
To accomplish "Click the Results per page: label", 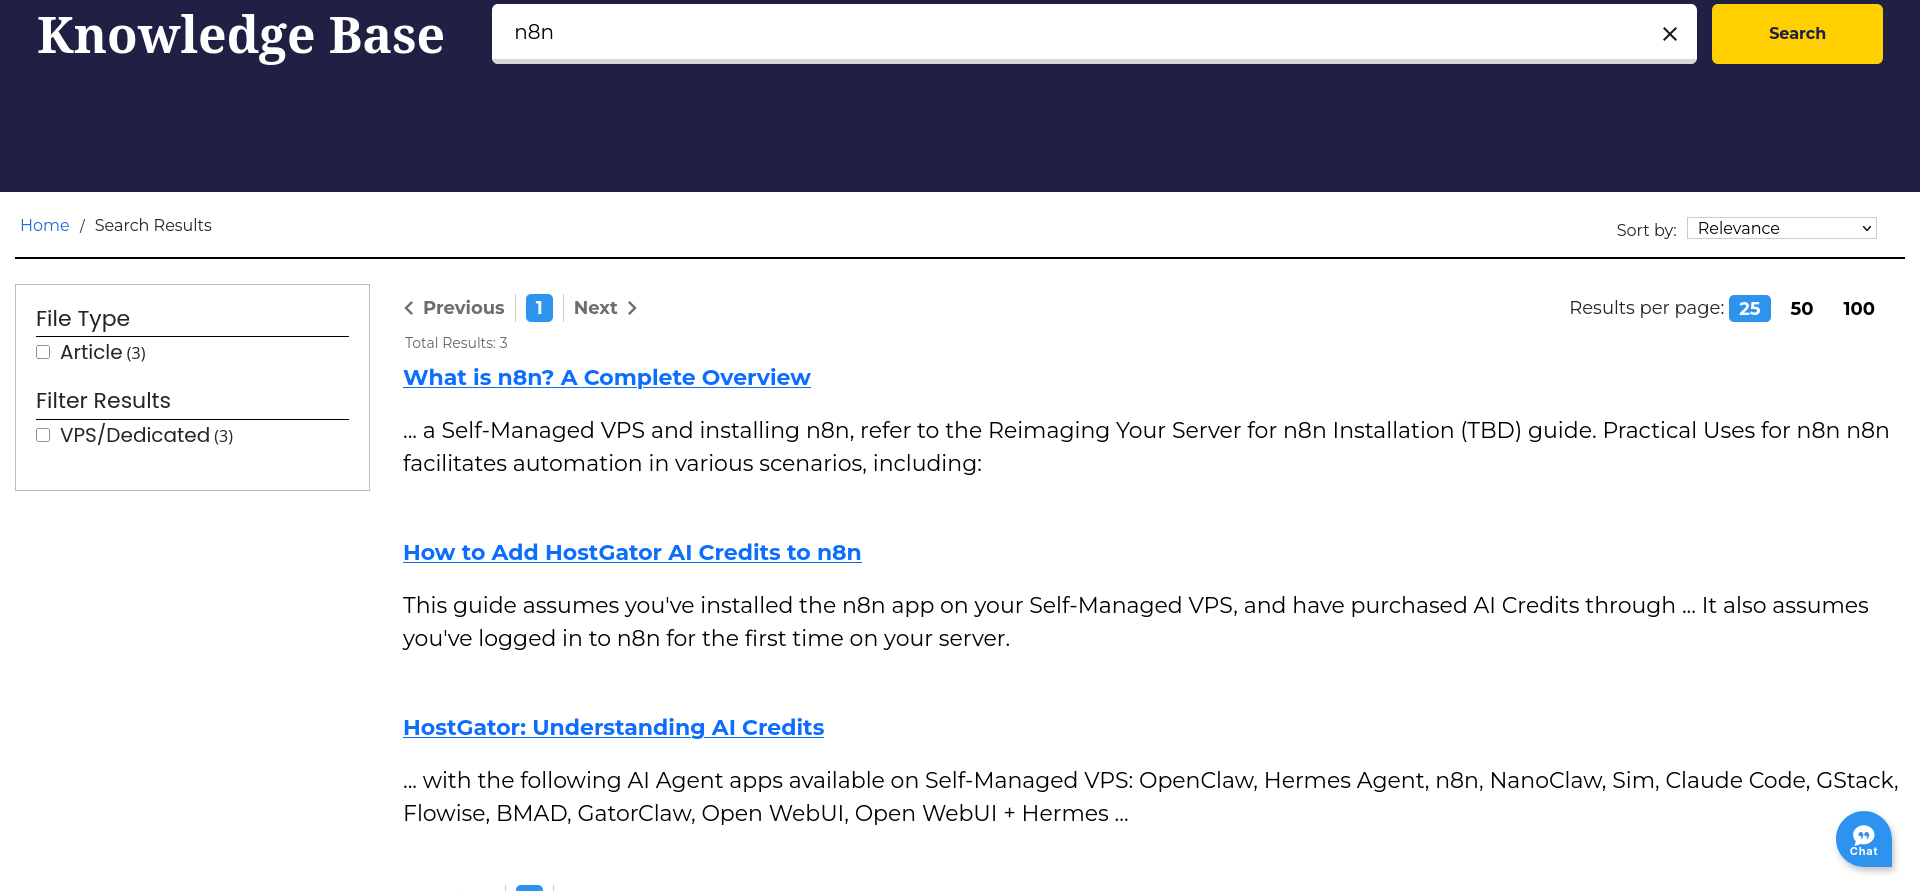I will [x=1646, y=308].
